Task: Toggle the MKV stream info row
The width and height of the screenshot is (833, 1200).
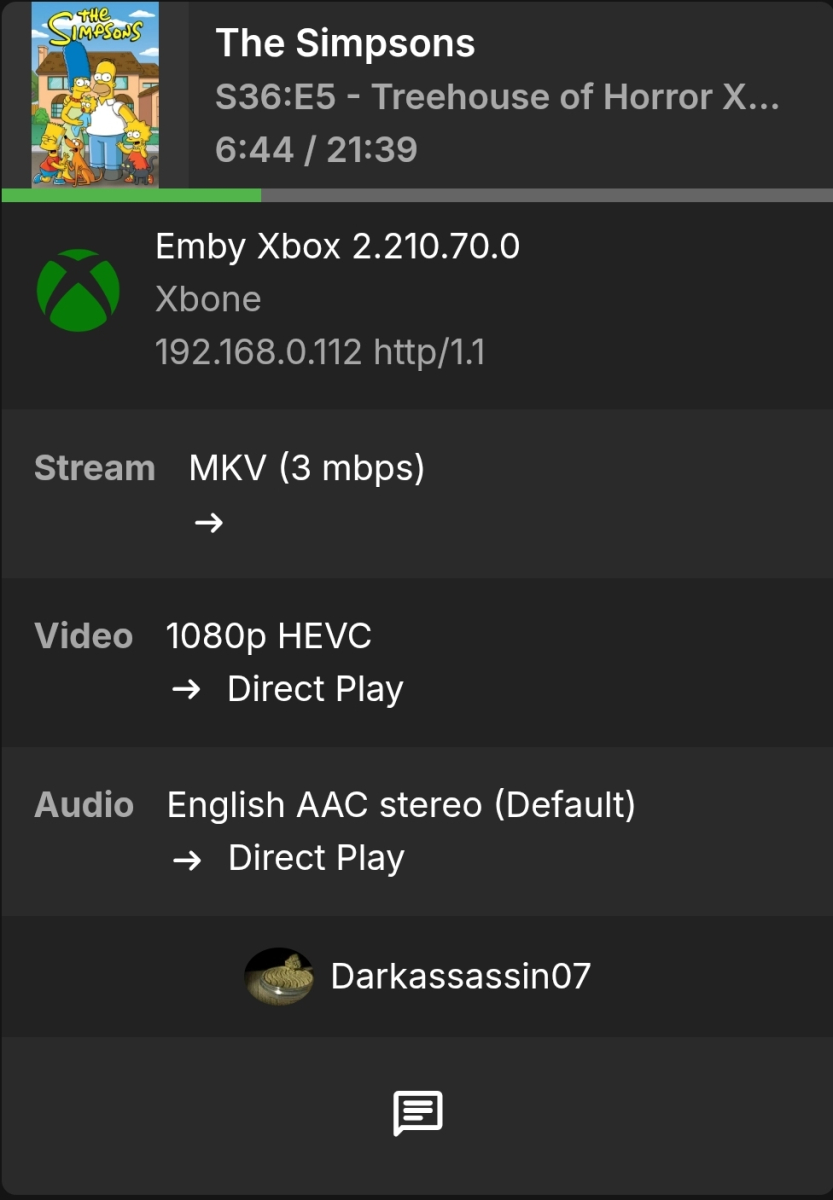Action: [305, 468]
